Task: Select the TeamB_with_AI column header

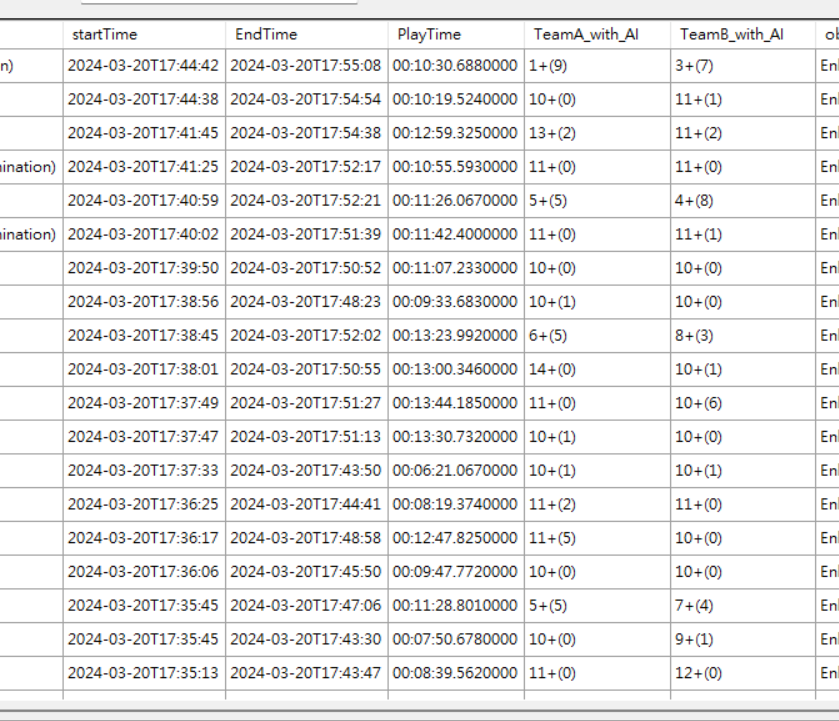Action: pos(743,34)
